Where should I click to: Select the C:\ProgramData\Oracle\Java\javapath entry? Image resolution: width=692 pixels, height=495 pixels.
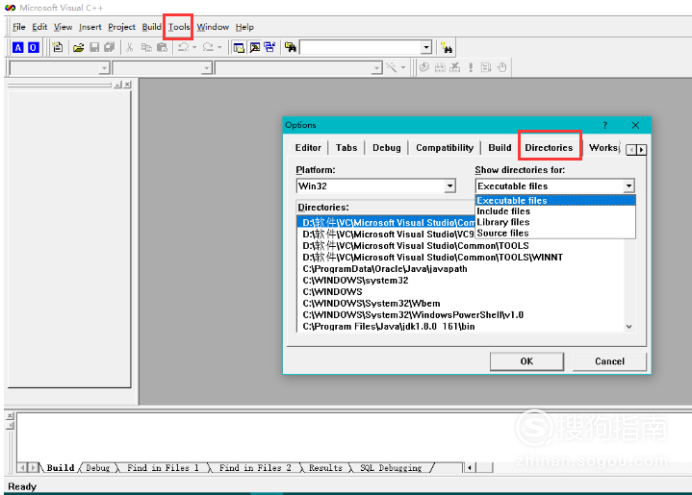[x=384, y=269]
